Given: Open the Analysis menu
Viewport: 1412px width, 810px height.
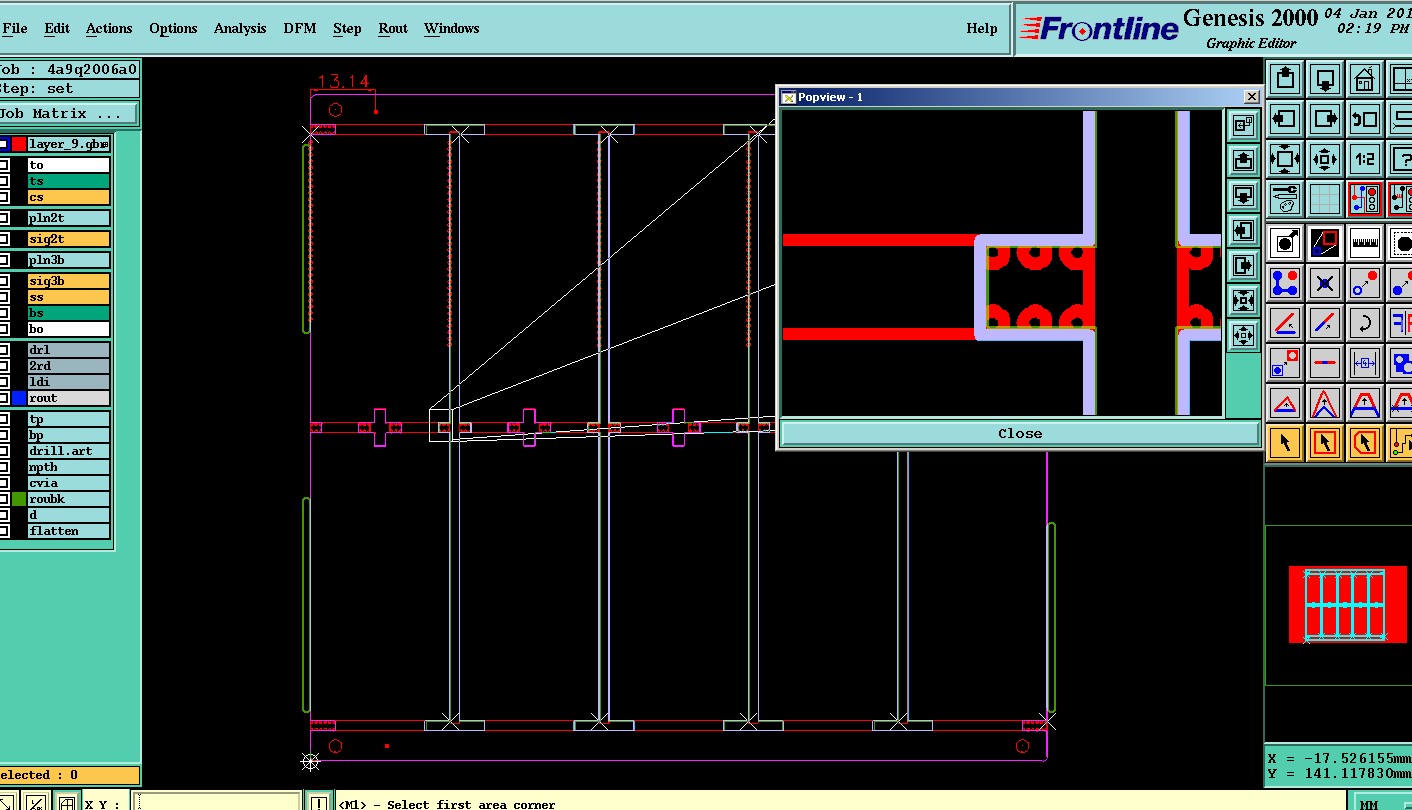Looking at the screenshot, I should coord(240,28).
